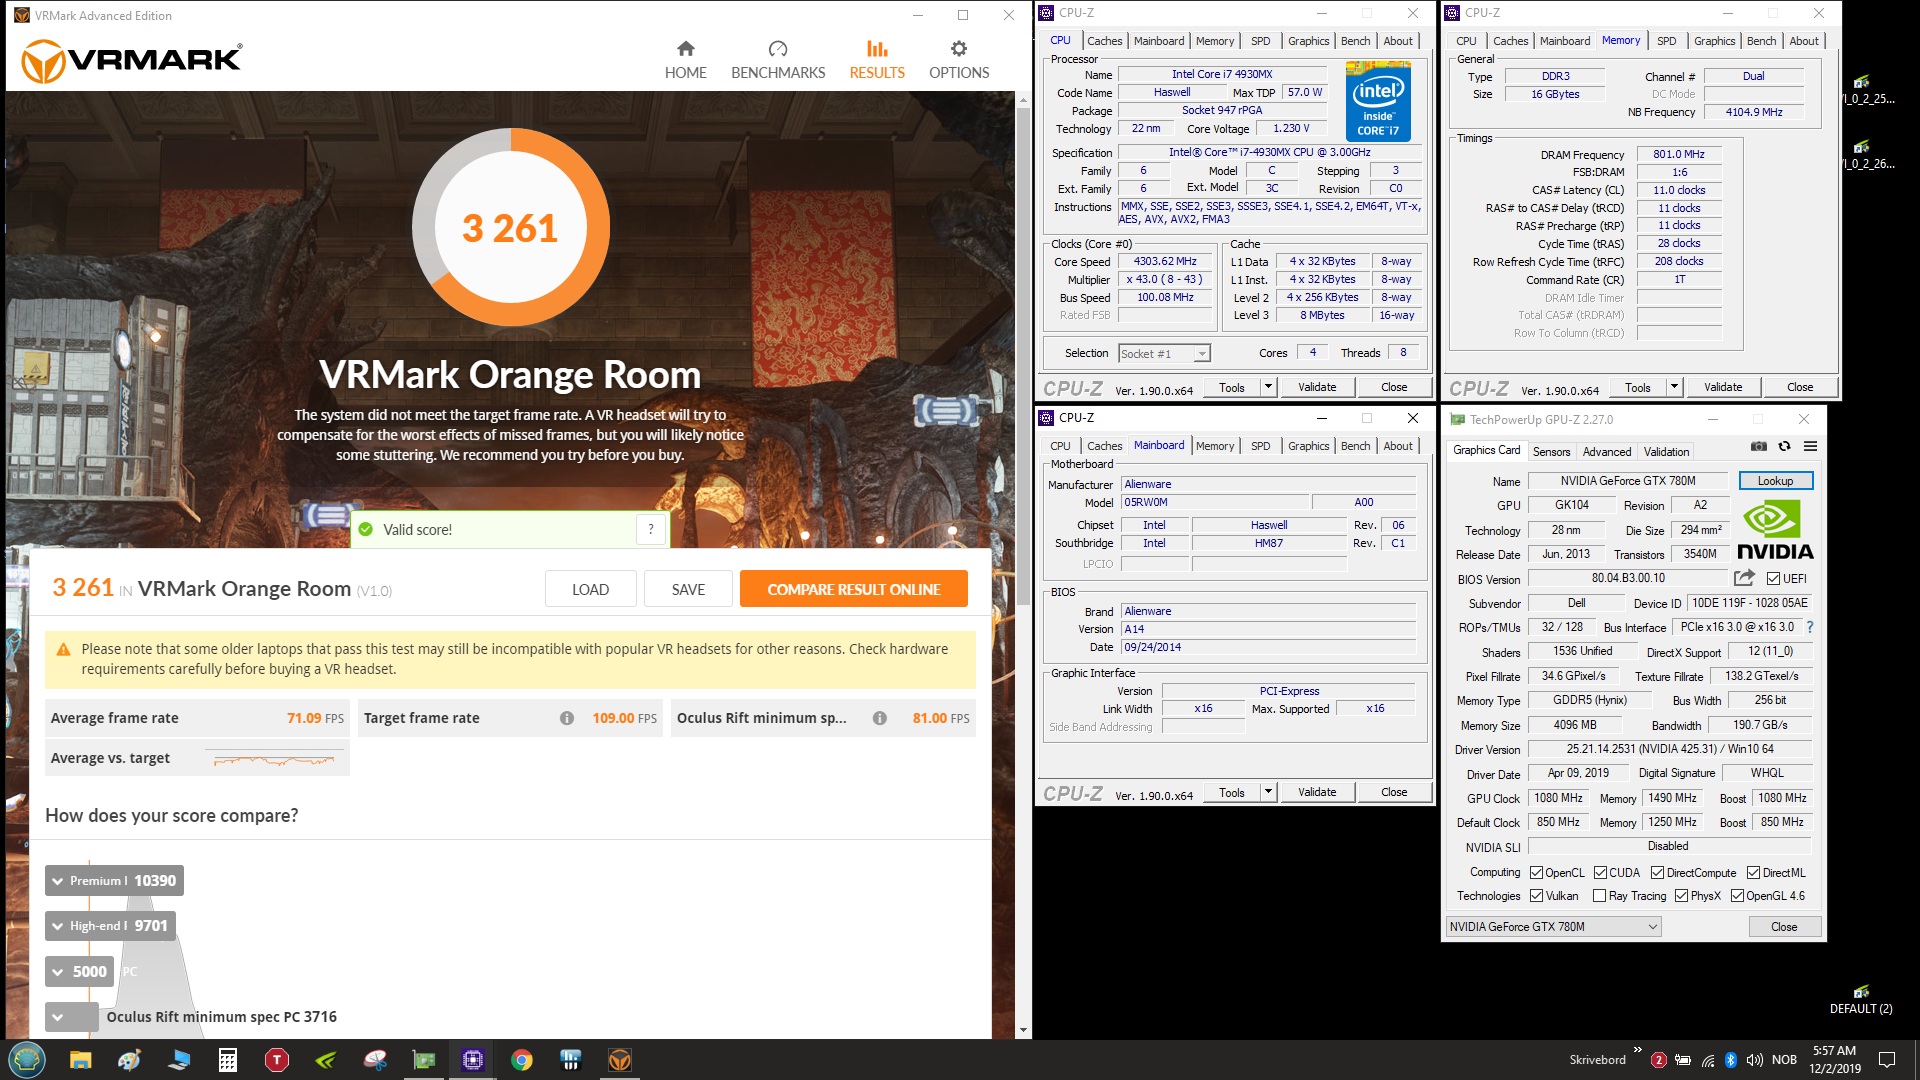1920x1080 pixels.
Task: Toggle the OpenGL 4.6 checkbox
Action: pos(1738,896)
